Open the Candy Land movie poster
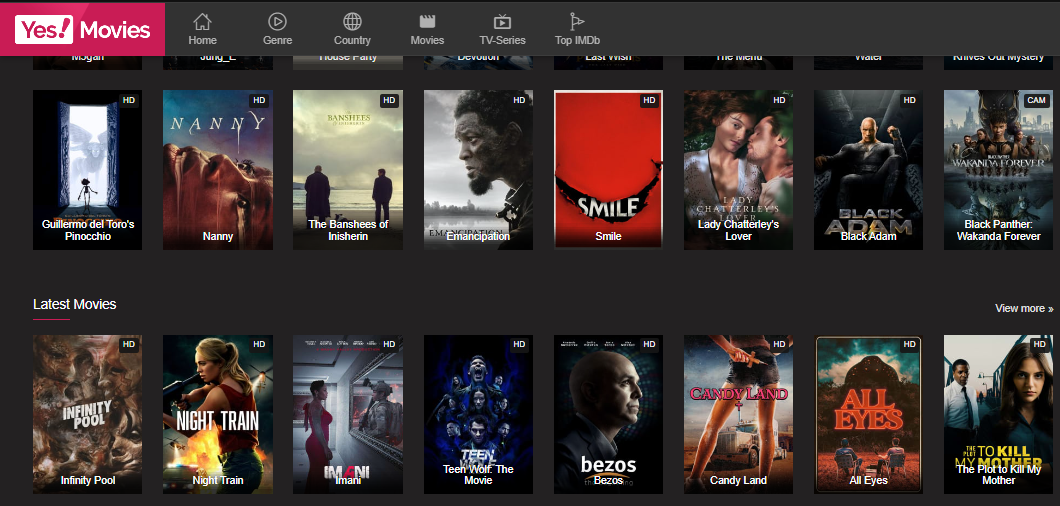This screenshot has height=506, width=1060. 738,414
